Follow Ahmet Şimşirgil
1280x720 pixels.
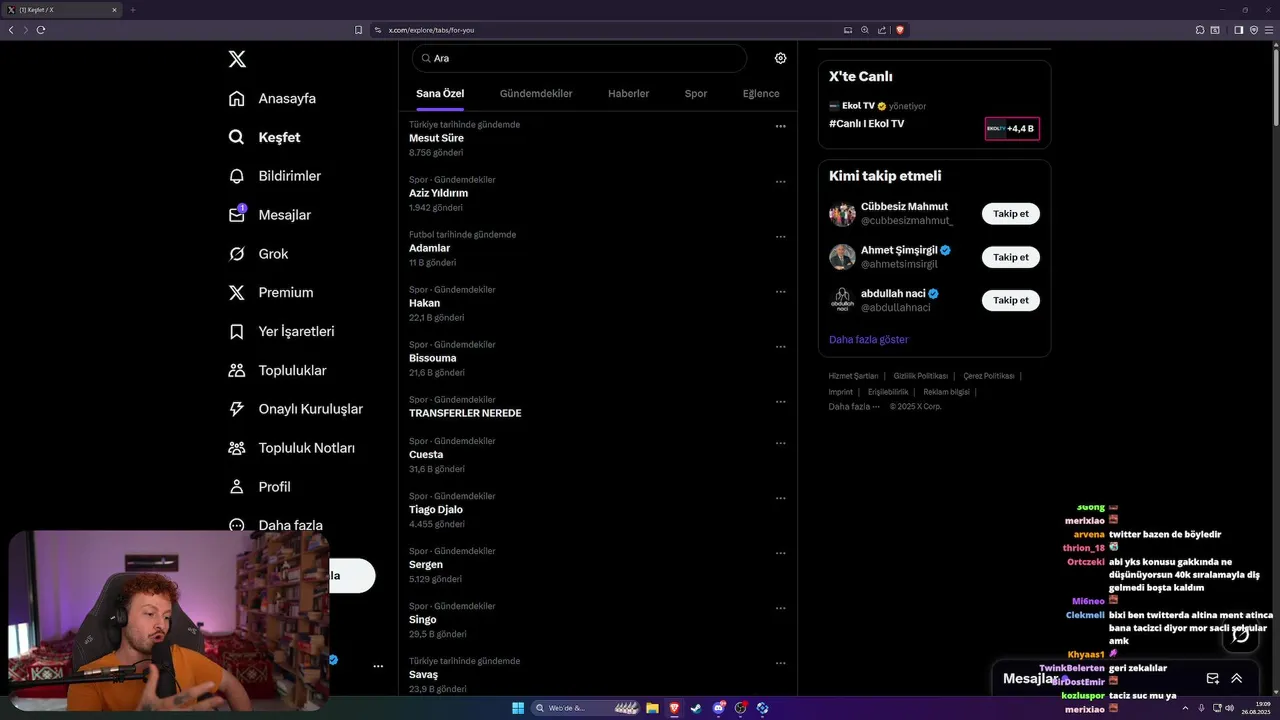tap(1010, 257)
